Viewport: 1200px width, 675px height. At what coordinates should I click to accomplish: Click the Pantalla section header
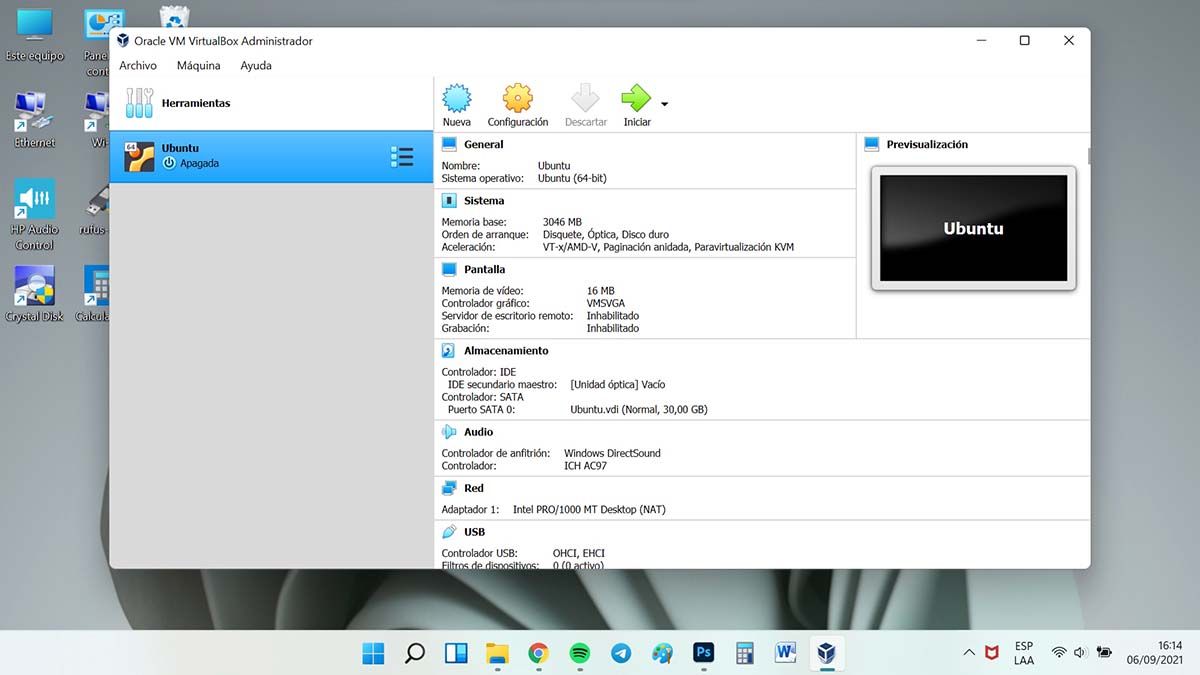484,270
